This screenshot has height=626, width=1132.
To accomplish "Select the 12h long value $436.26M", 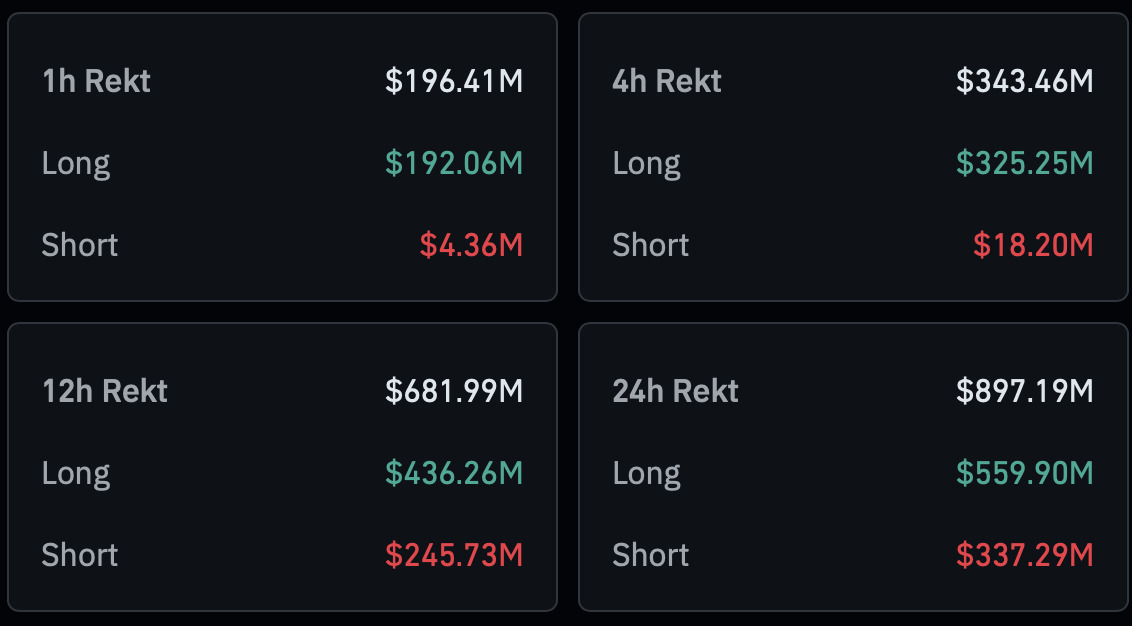I will [454, 473].
